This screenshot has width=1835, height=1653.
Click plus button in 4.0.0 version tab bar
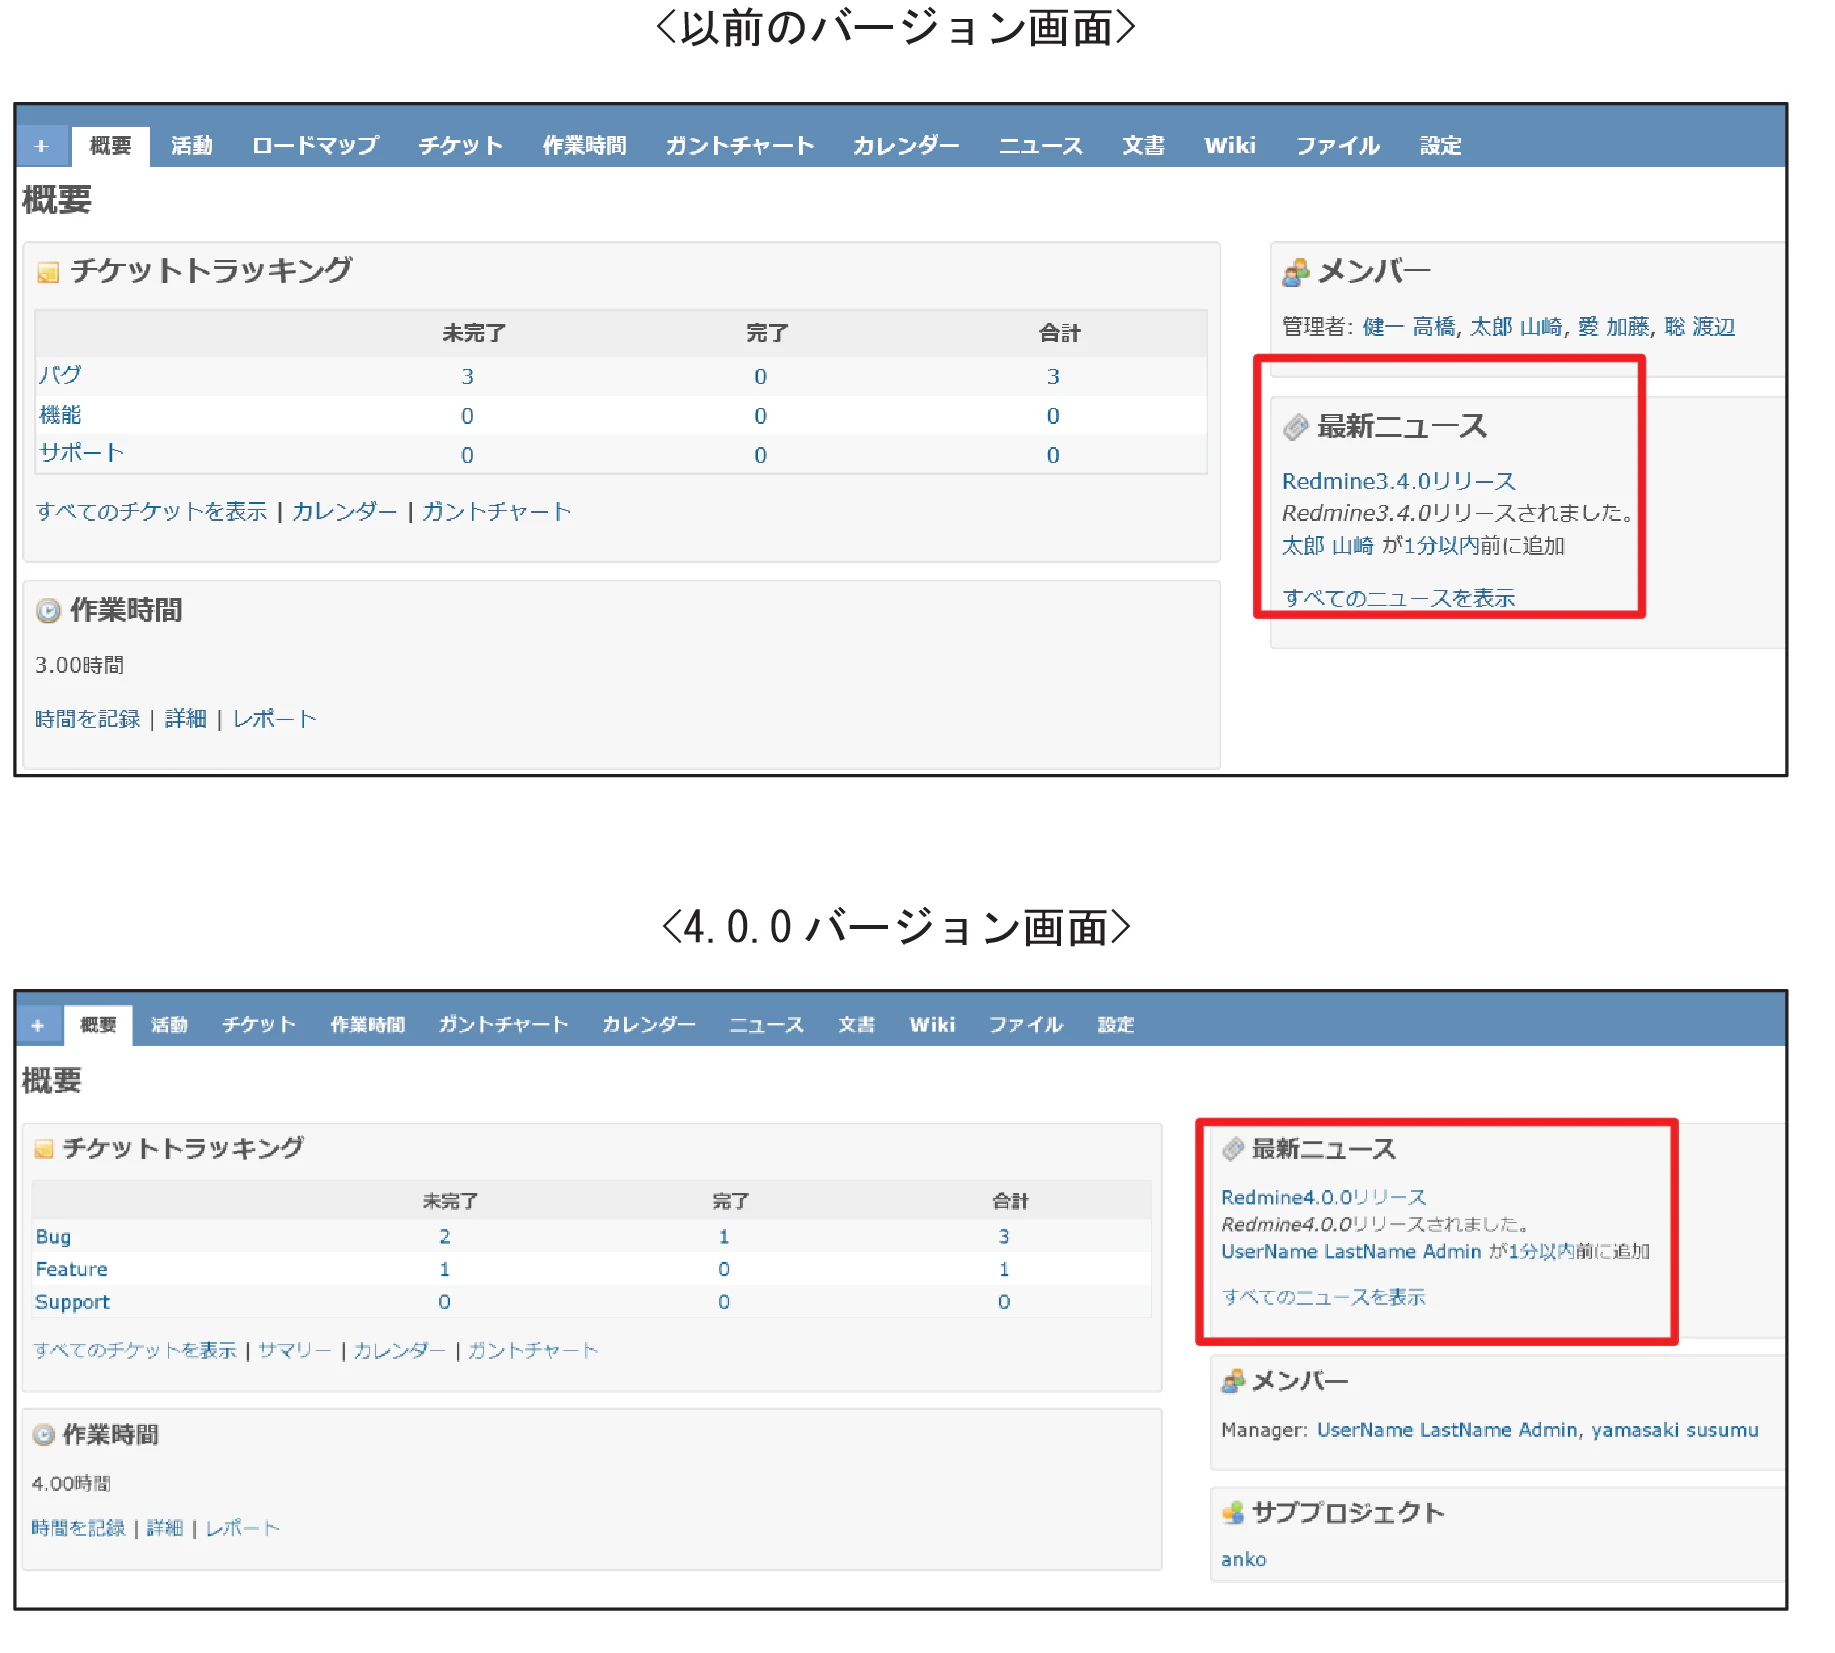[x=38, y=1025]
